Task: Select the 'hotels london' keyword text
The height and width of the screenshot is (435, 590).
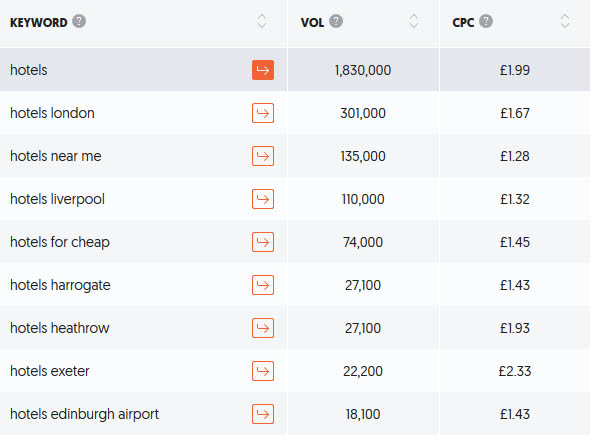Action: click(x=52, y=113)
